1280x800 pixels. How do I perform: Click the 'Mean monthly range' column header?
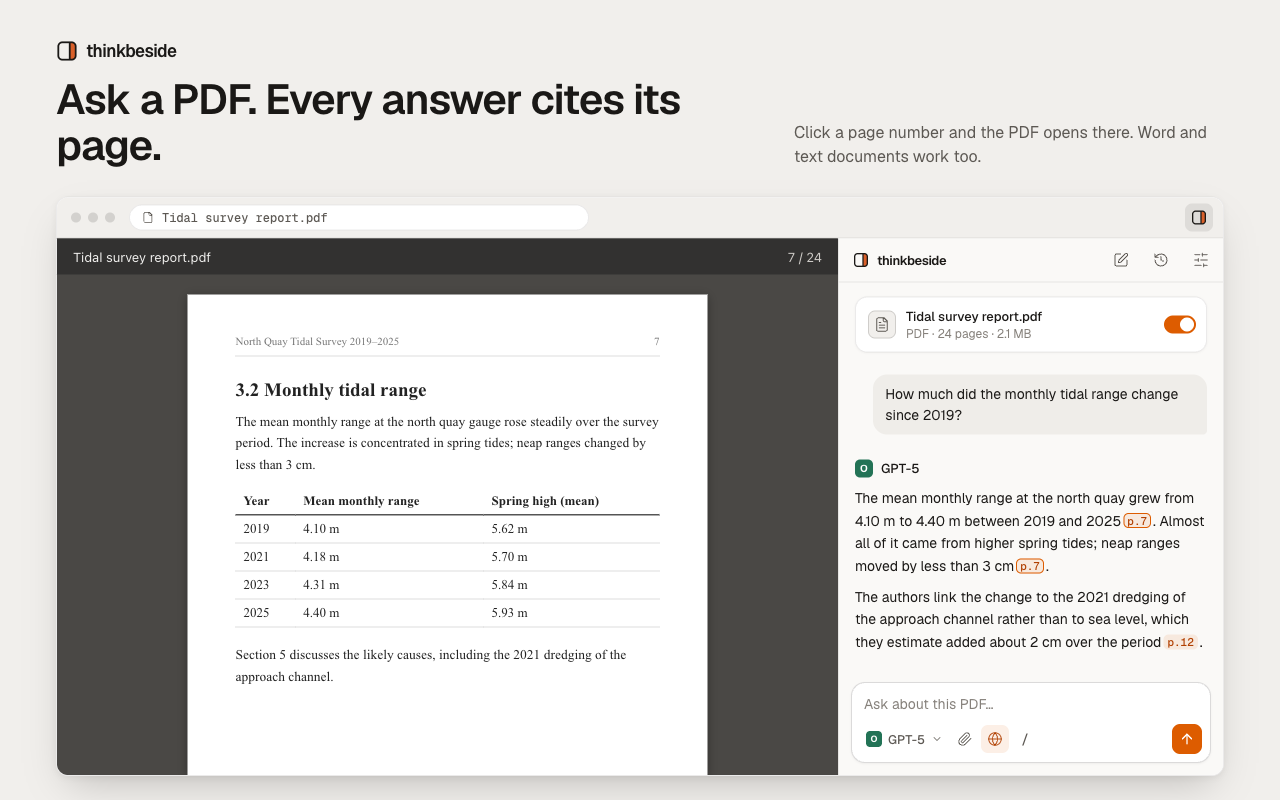point(361,501)
